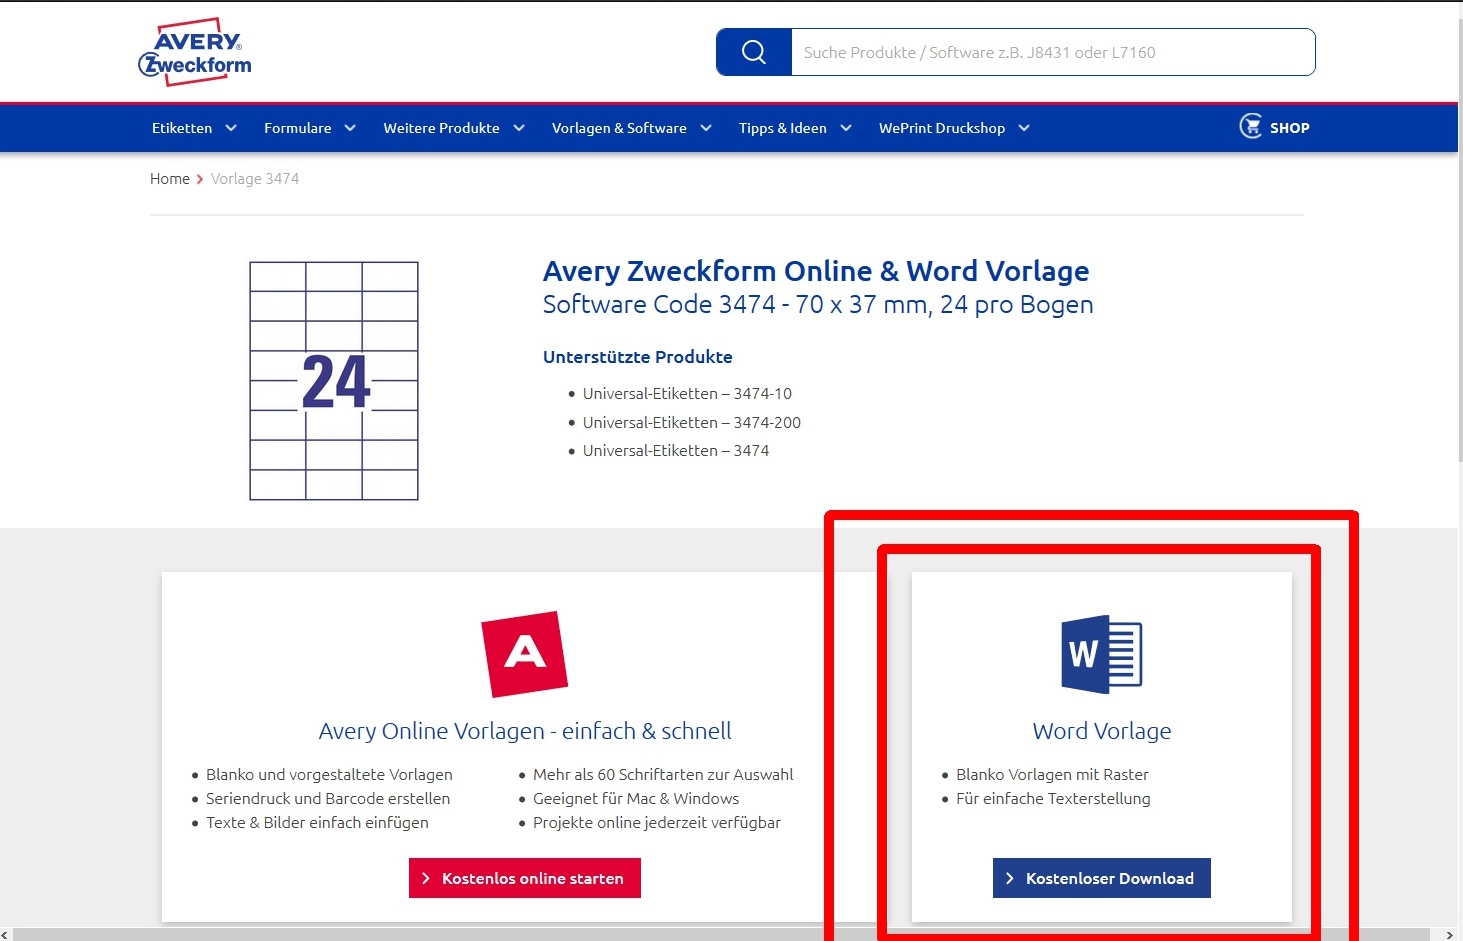Viewport: 1463px width, 941px height.
Task: Open the Weitere Produkte menu item
Action: [441, 128]
